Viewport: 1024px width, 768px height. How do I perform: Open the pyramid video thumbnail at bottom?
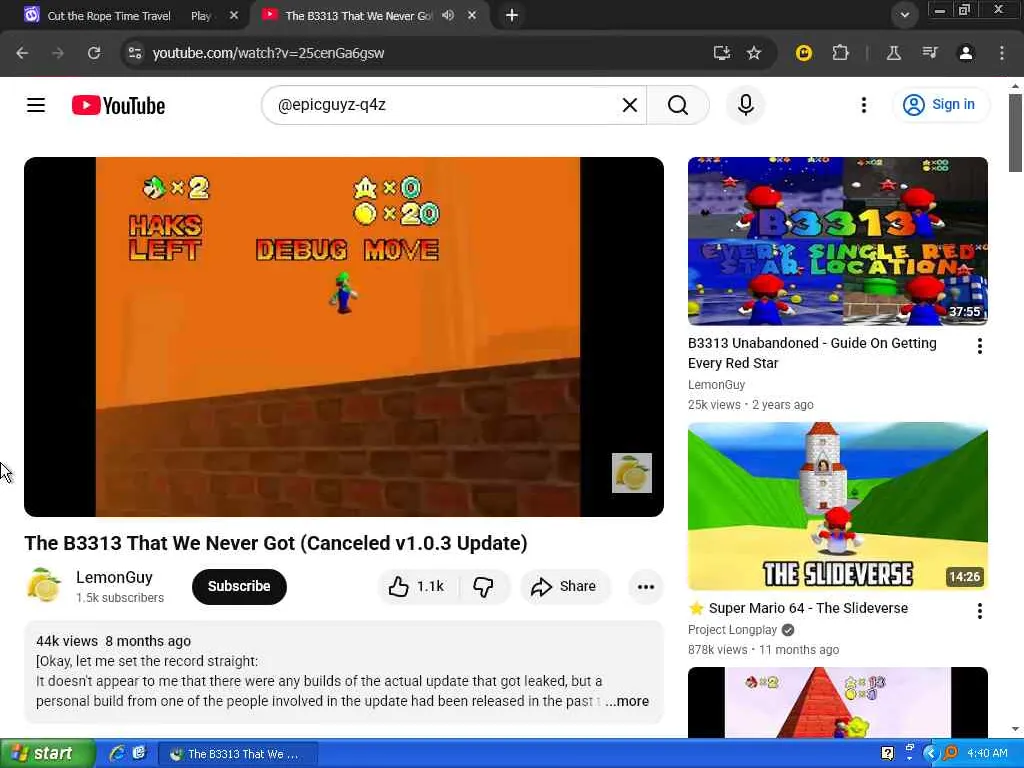click(x=837, y=702)
